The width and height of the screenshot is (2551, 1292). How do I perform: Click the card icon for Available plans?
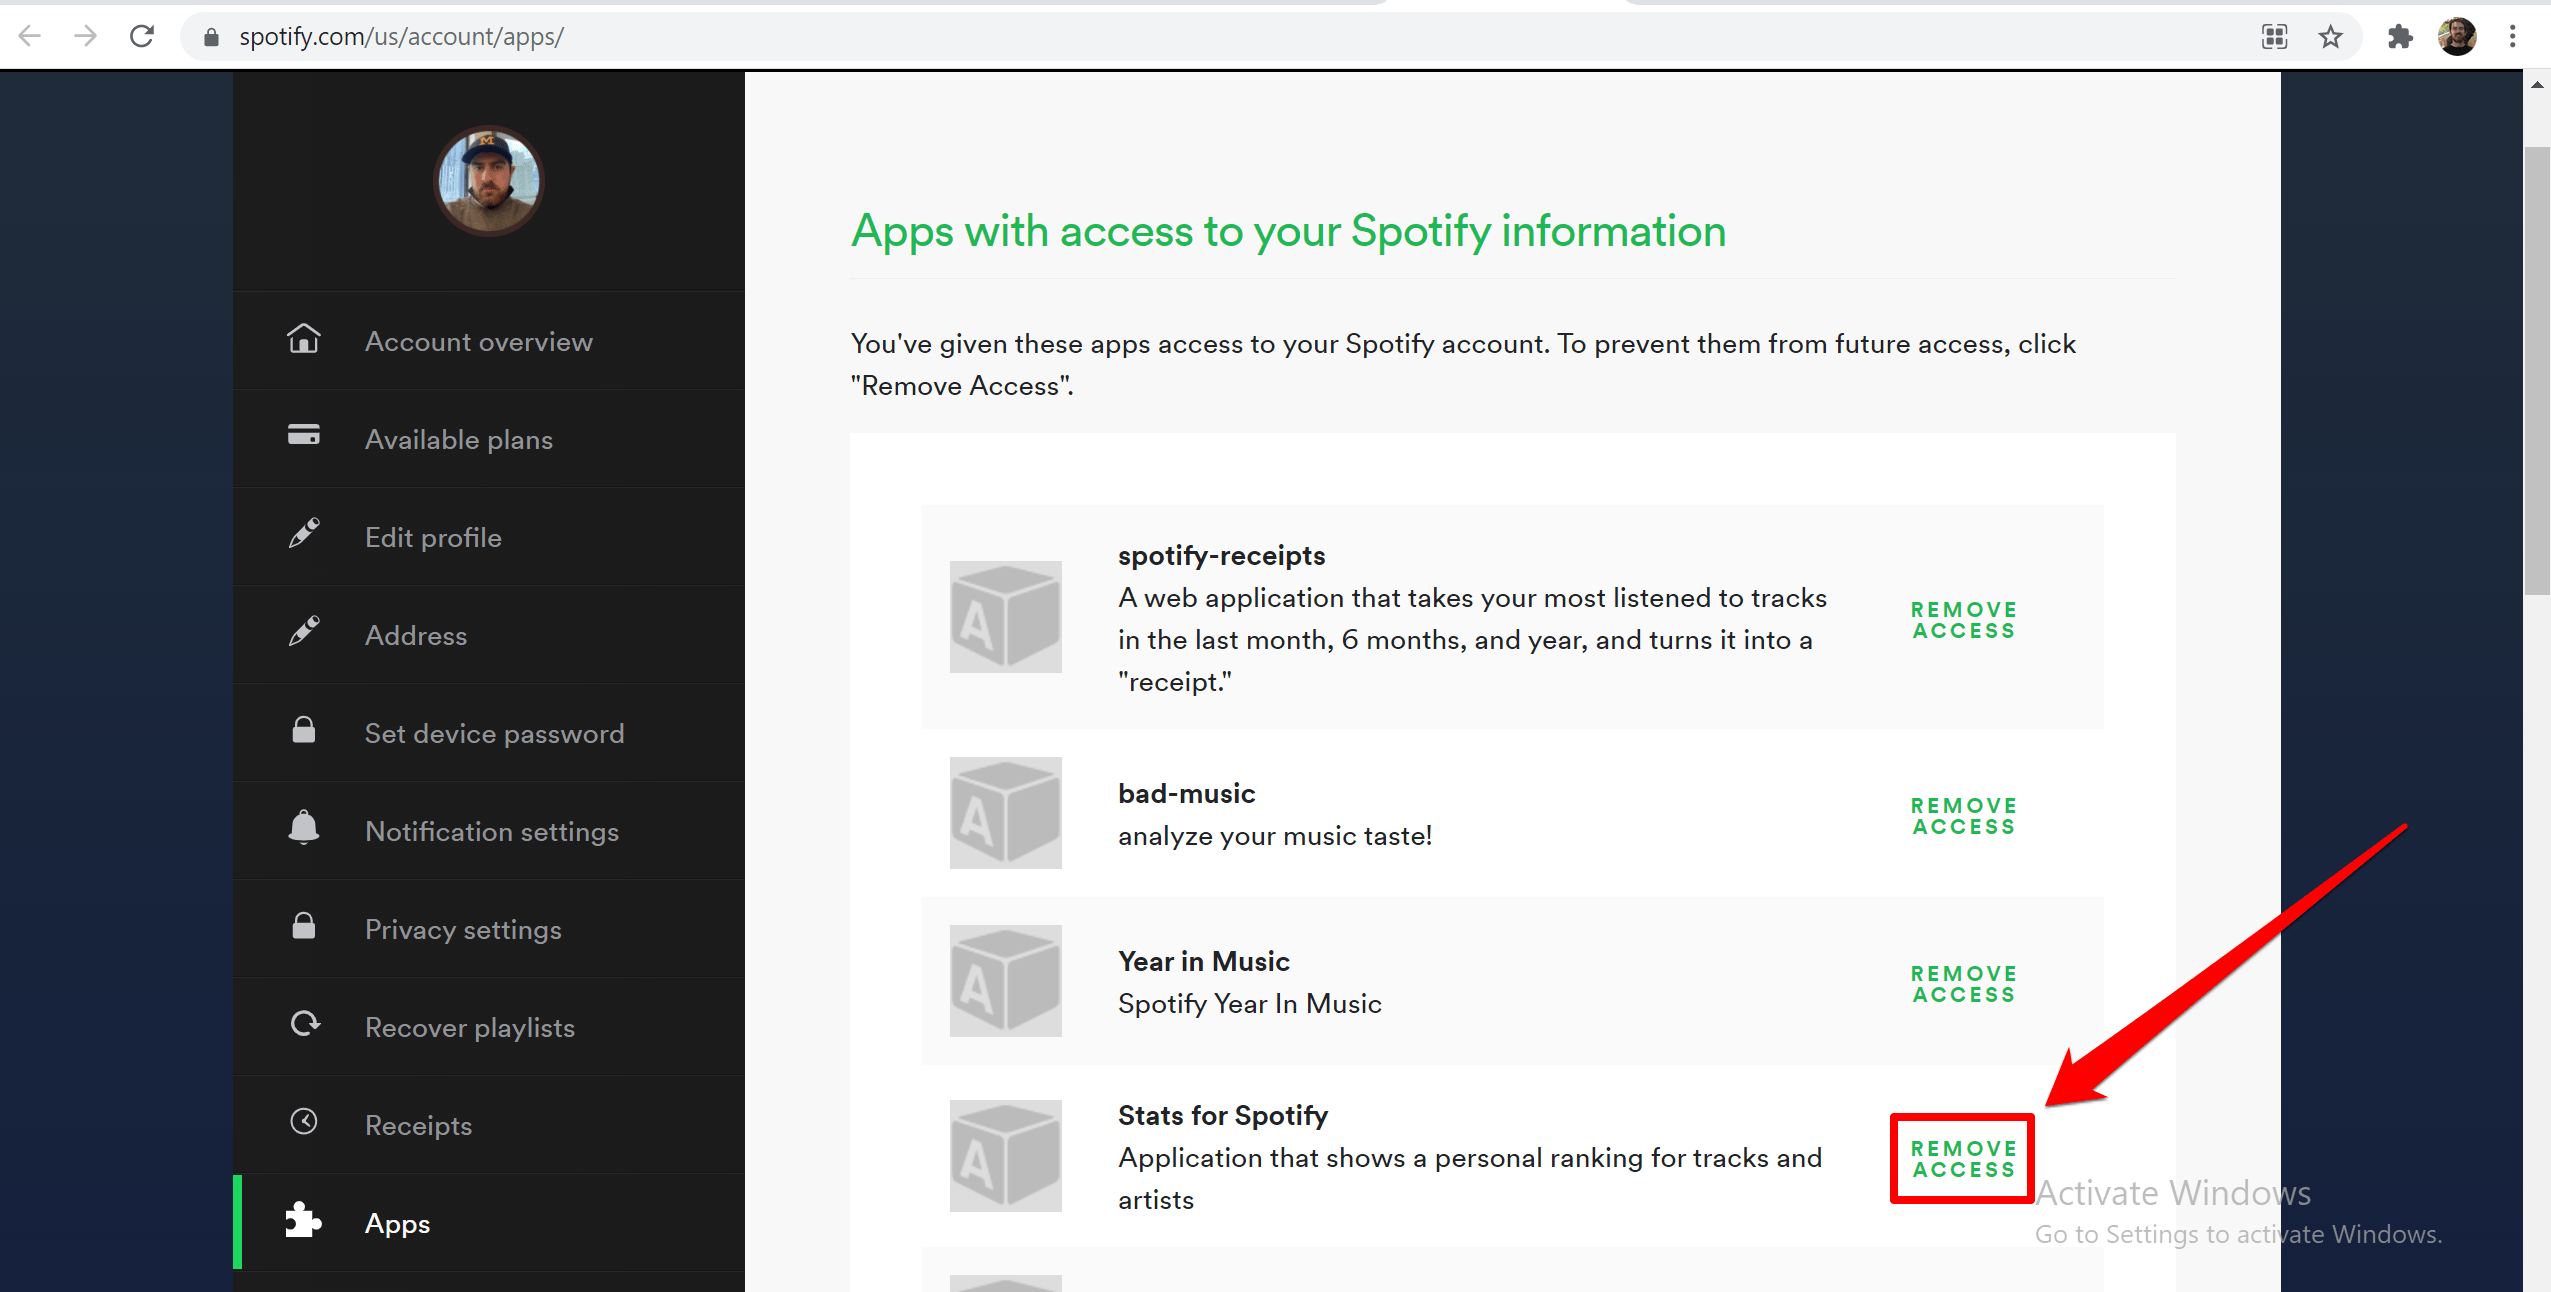304,435
